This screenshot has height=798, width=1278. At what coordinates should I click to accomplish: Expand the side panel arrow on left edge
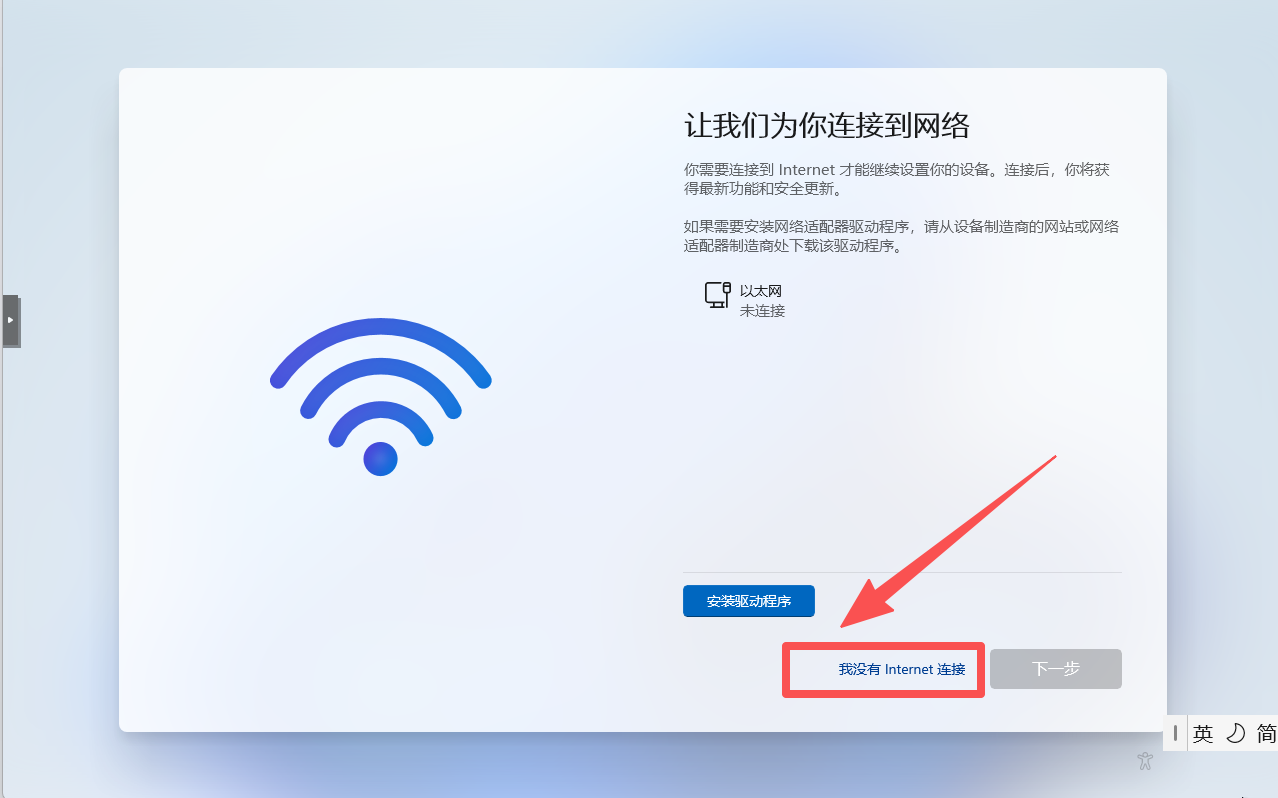[x=11, y=320]
